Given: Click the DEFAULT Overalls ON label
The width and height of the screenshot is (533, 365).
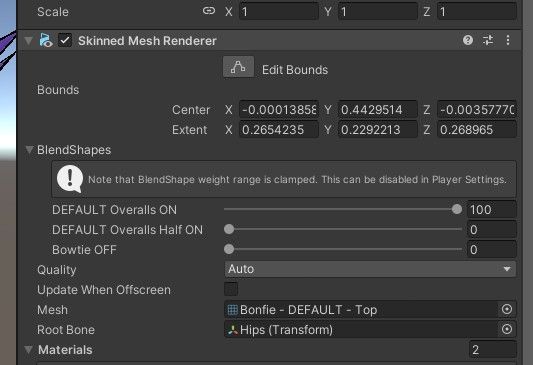Looking at the screenshot, I should pyautogui.click(x=114, y=210).
